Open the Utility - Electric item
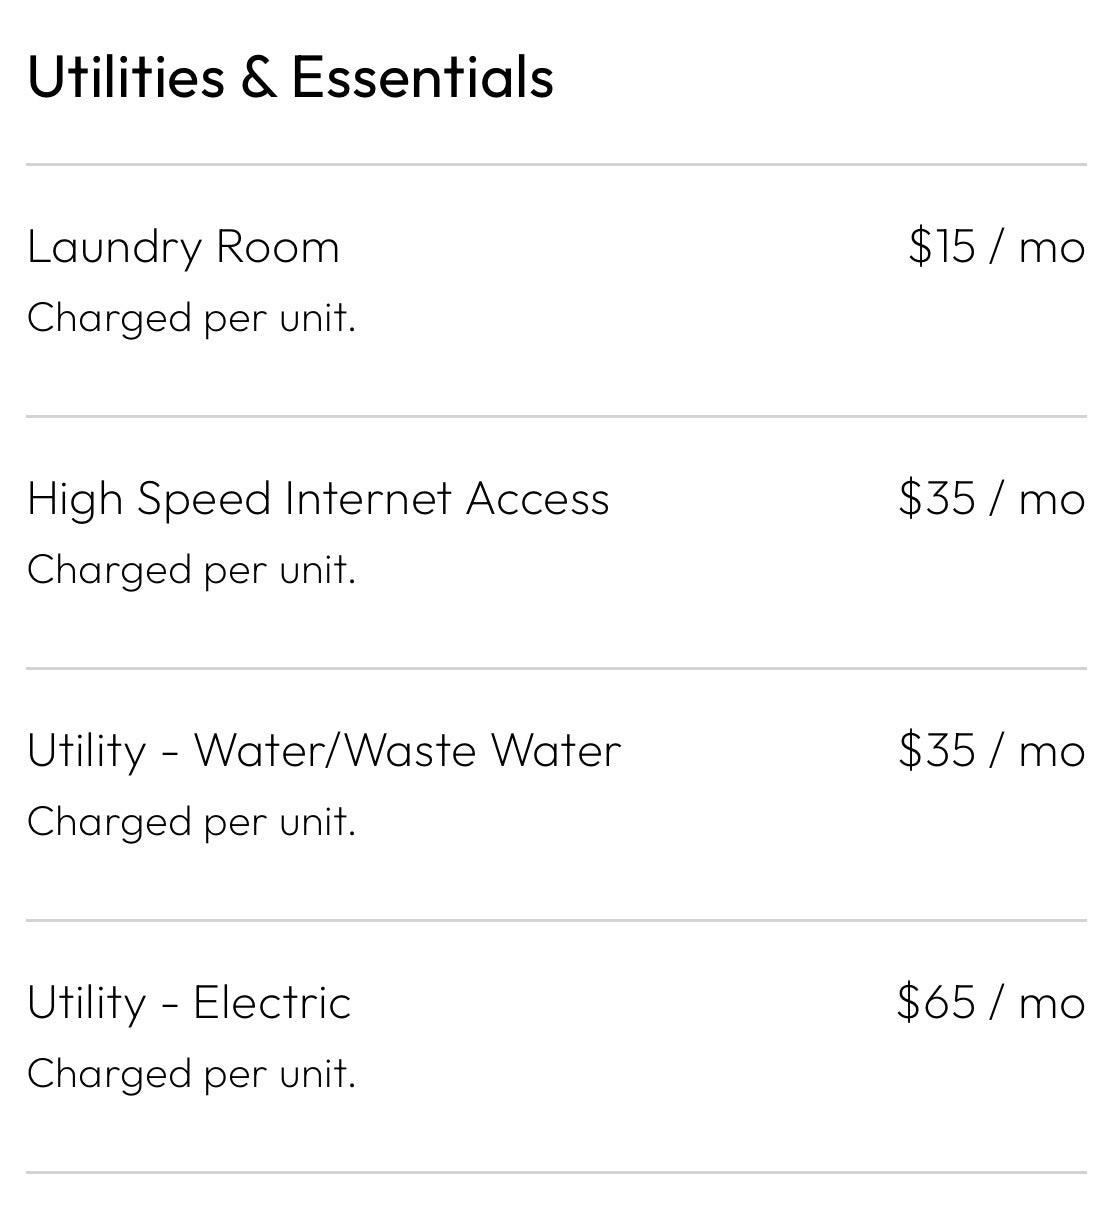Viewport: 1119px width, 1219px height. coord(556,1046)
